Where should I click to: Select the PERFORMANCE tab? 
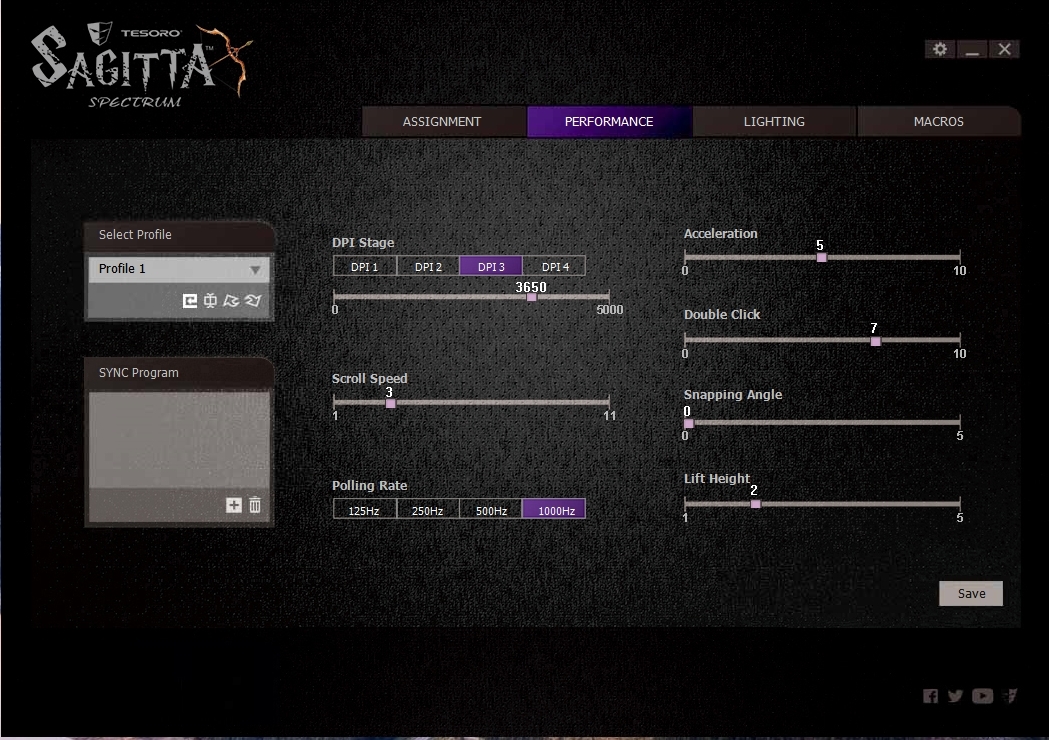coord(609,122)
